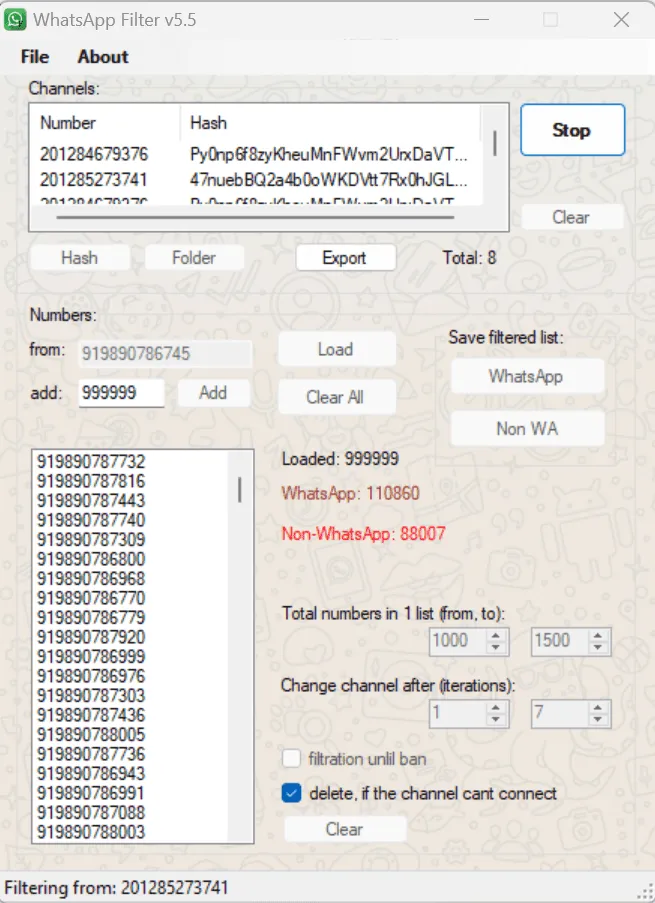The width and height of the screenshot is (655, 903).
Task: Save filtered WhatsApp list
Action: (526, 376)
